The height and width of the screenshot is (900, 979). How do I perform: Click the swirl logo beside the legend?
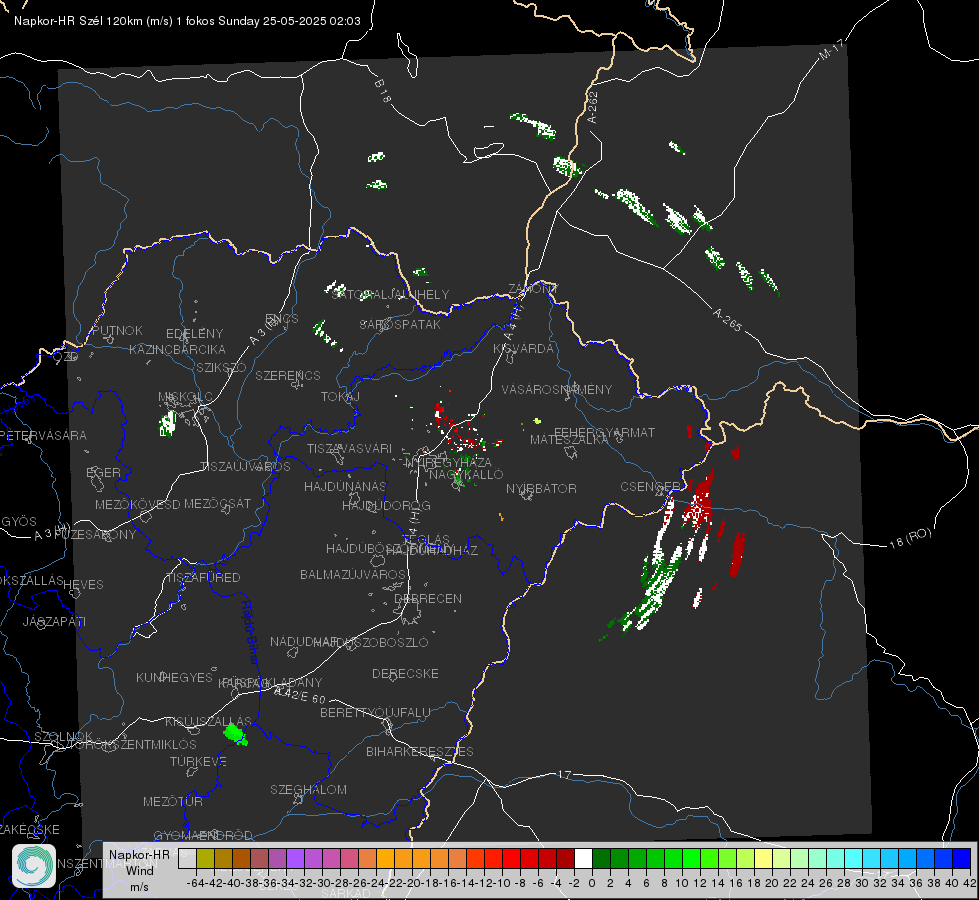click(x=34, y=866)
